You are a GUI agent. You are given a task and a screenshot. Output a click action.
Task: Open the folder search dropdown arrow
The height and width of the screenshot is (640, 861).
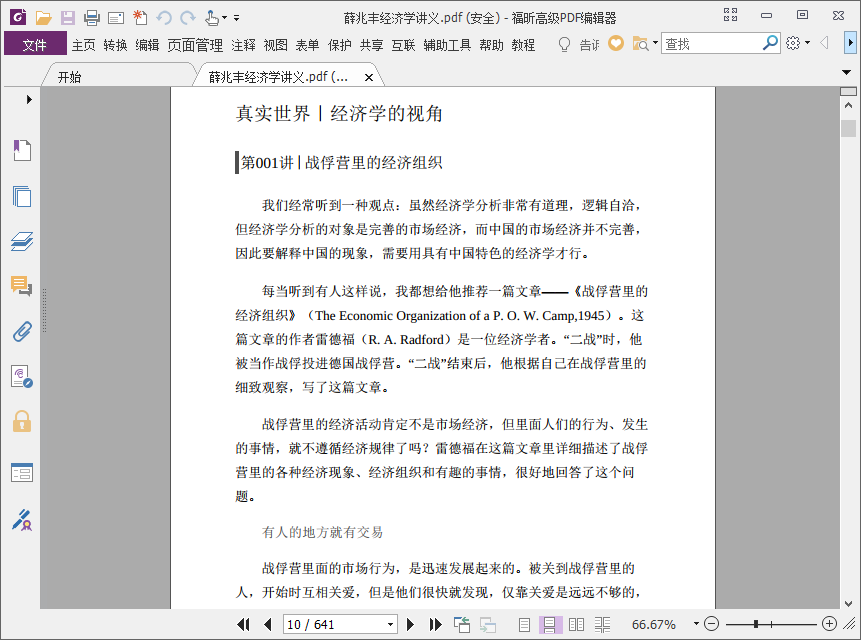click(x=656, y=42)
